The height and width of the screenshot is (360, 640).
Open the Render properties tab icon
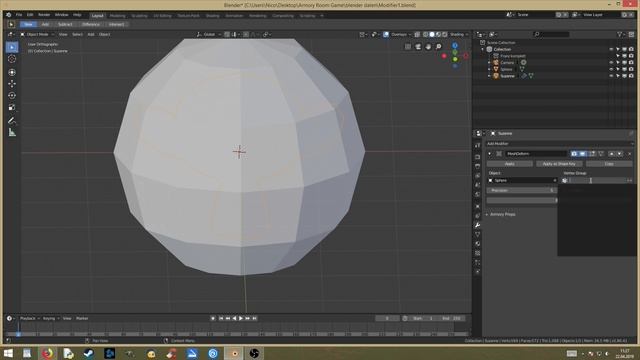477,157
